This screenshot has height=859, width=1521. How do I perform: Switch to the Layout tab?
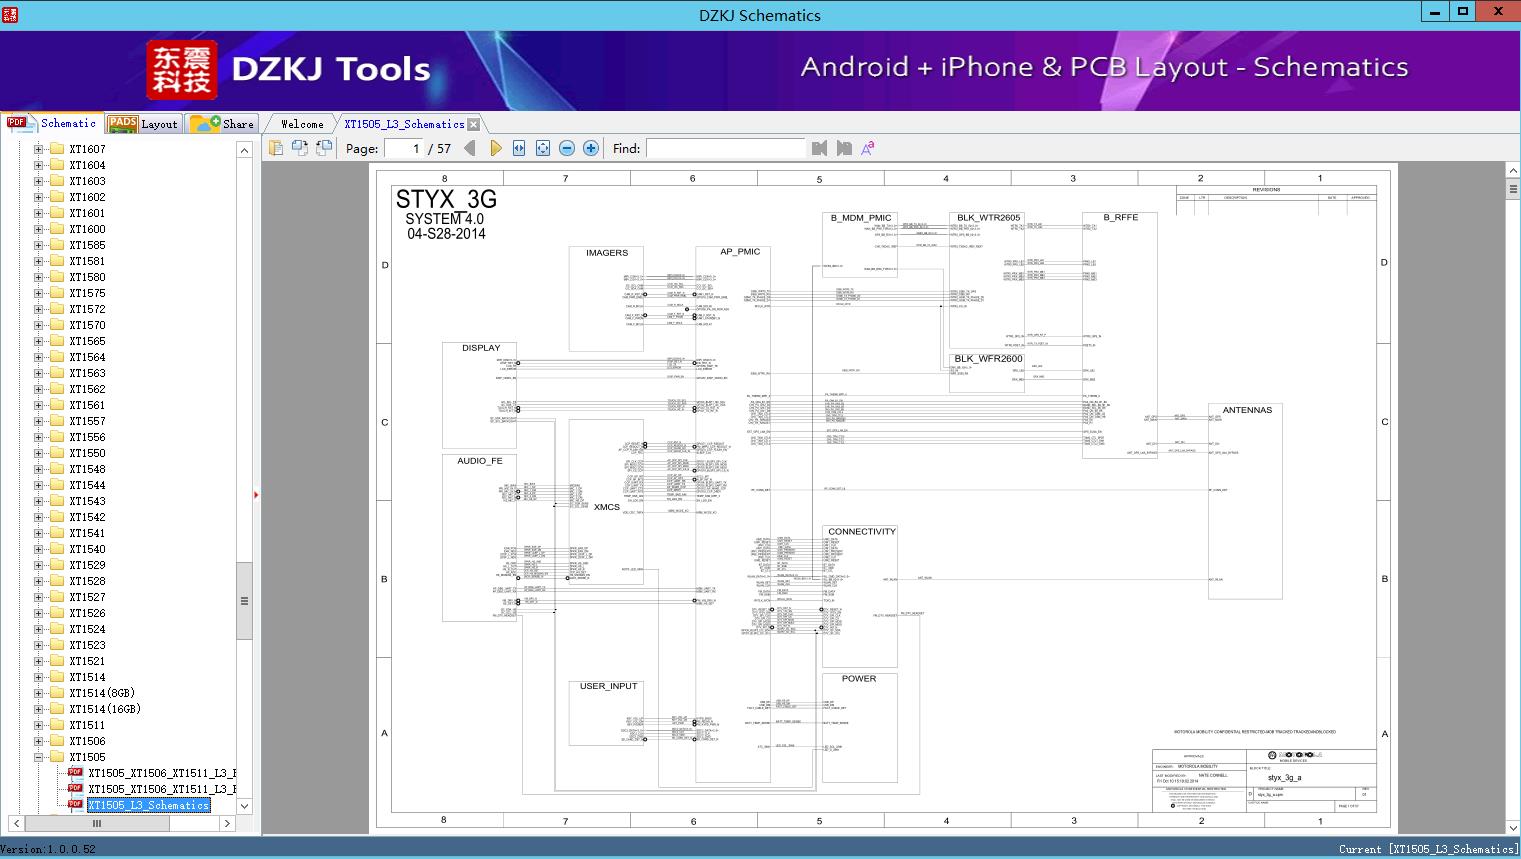pyautogui.click(x=143, y=124)
